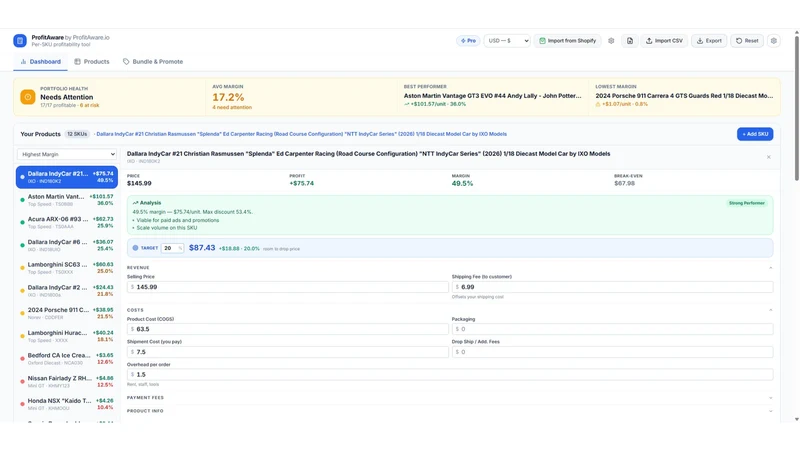Screen dimensions: 800x450
Task: Select Honda NSX "Kaido T... product row
Action: tap(67, 404)
